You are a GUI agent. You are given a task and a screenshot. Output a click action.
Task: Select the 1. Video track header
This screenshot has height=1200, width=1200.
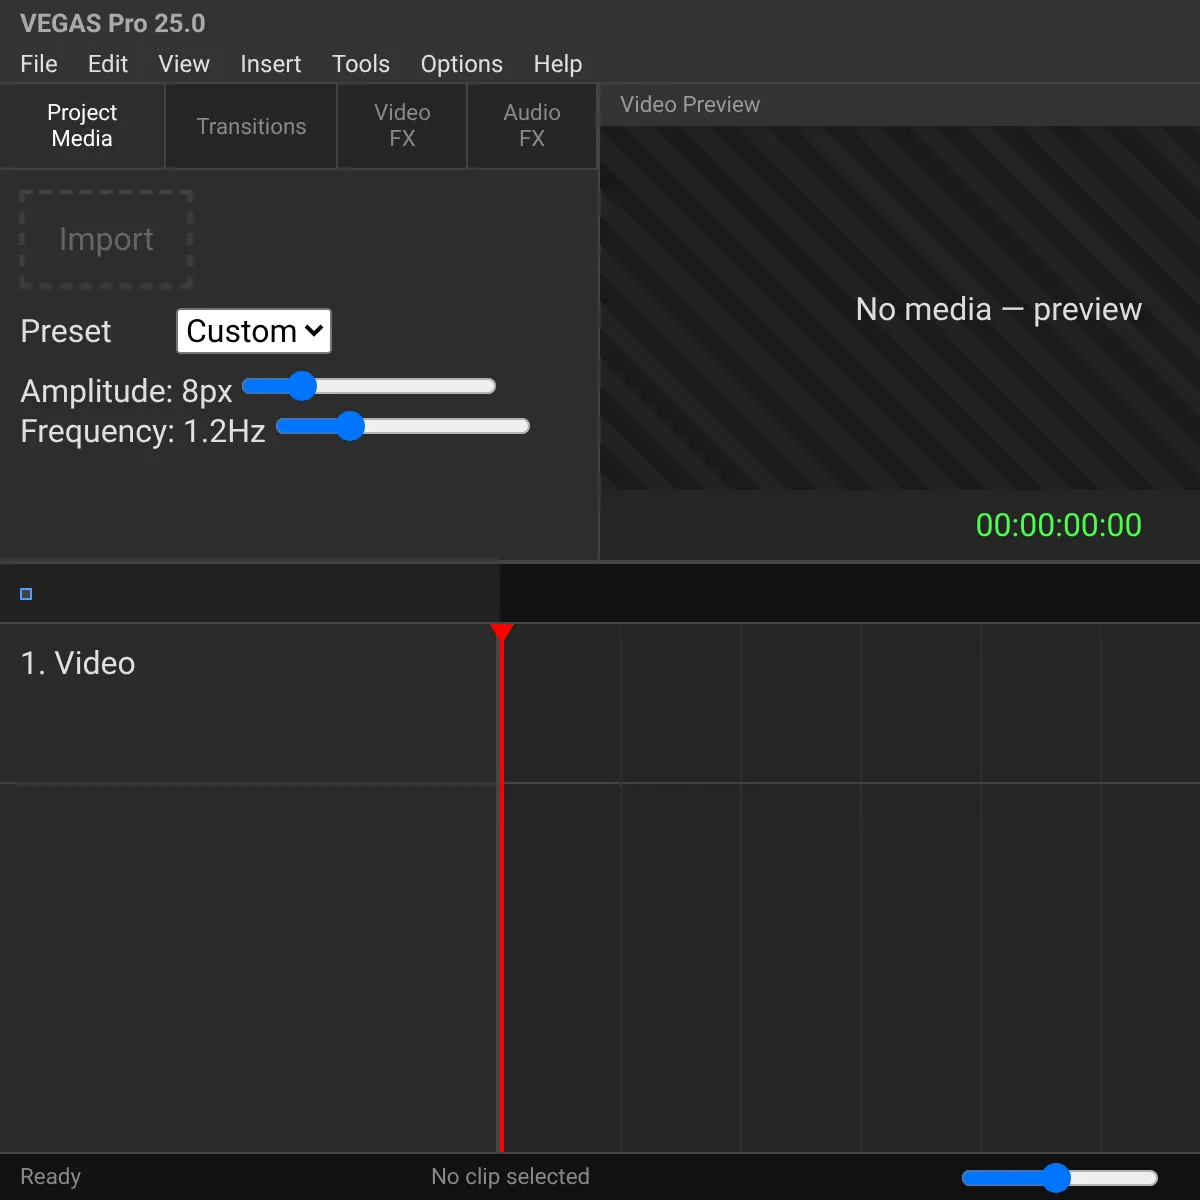[x=250, y=703]
